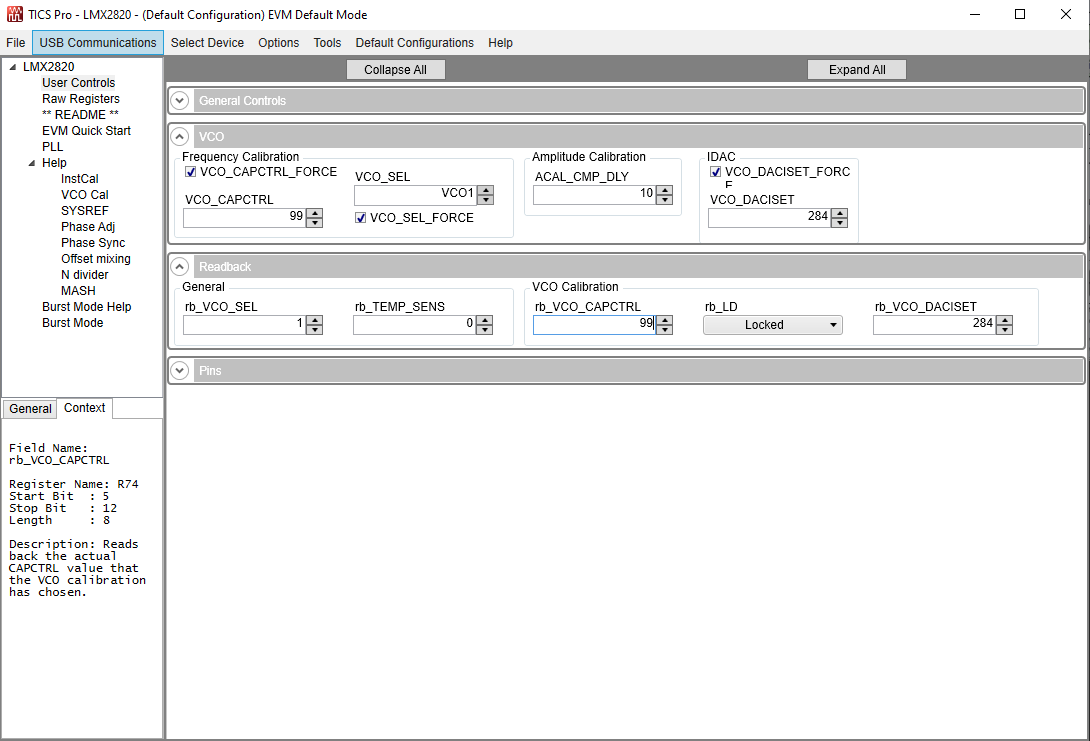Click the Expand All button

click(x=857, y=70)
